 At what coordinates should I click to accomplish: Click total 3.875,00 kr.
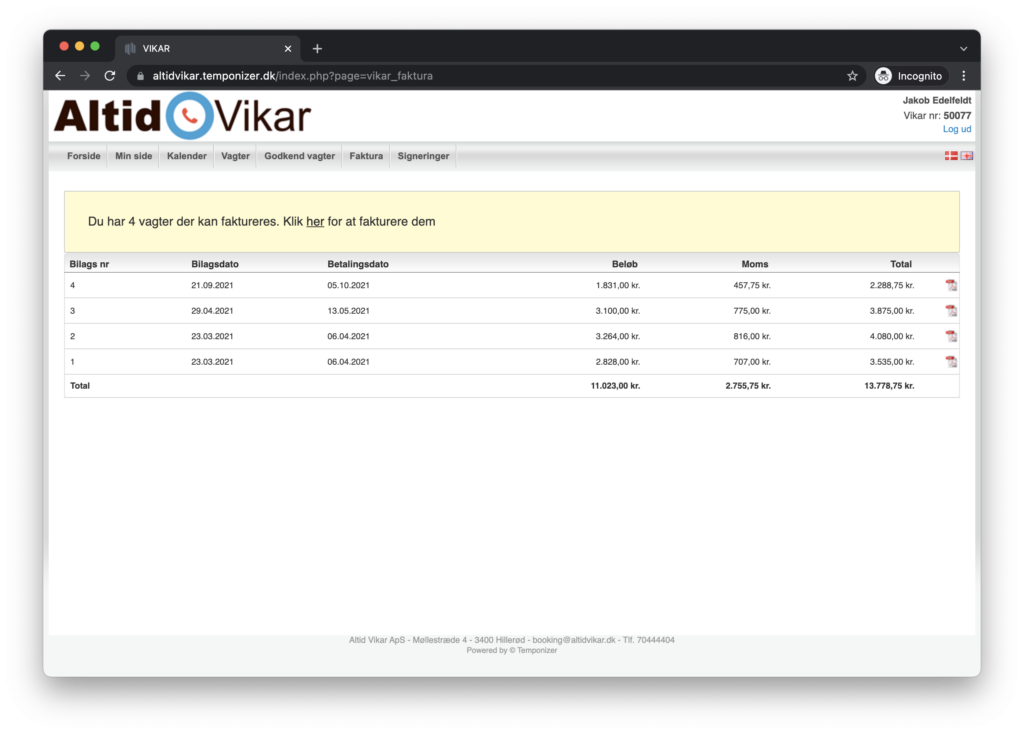click(x=892, y=311)
